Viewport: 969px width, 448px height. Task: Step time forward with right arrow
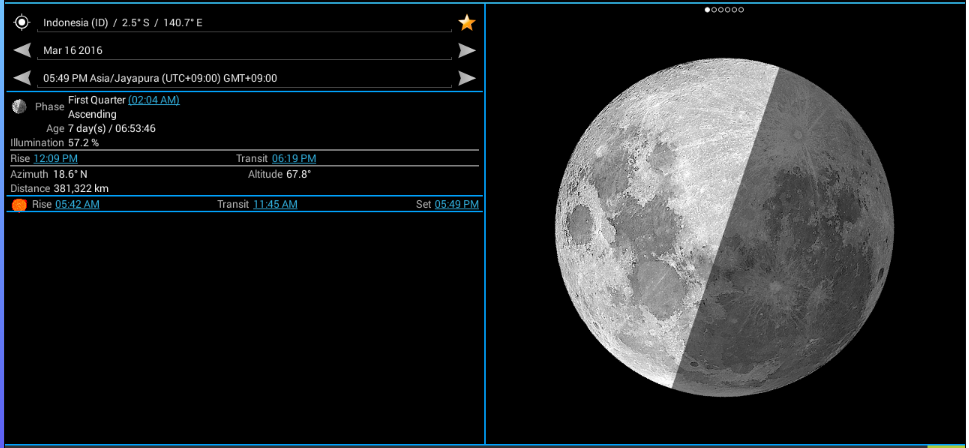coord(467,78)
